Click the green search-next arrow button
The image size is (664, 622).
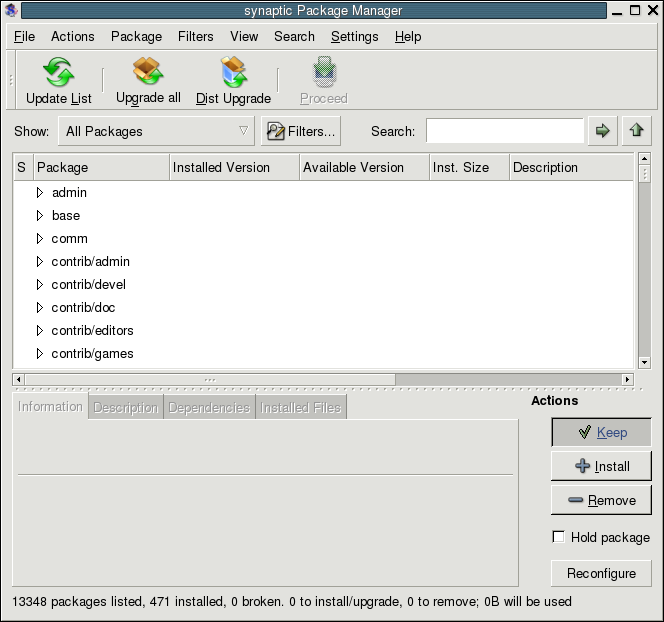(x=602, y=131)
